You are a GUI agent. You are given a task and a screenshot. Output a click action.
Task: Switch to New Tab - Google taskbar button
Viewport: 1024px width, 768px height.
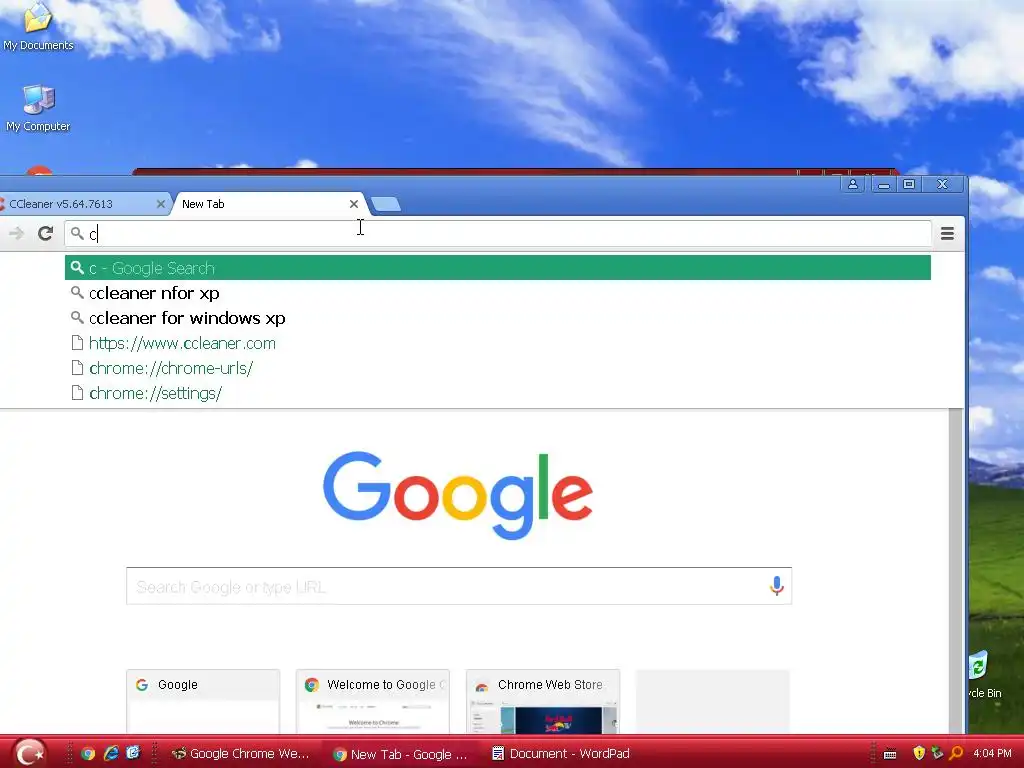tap(401, 754)
